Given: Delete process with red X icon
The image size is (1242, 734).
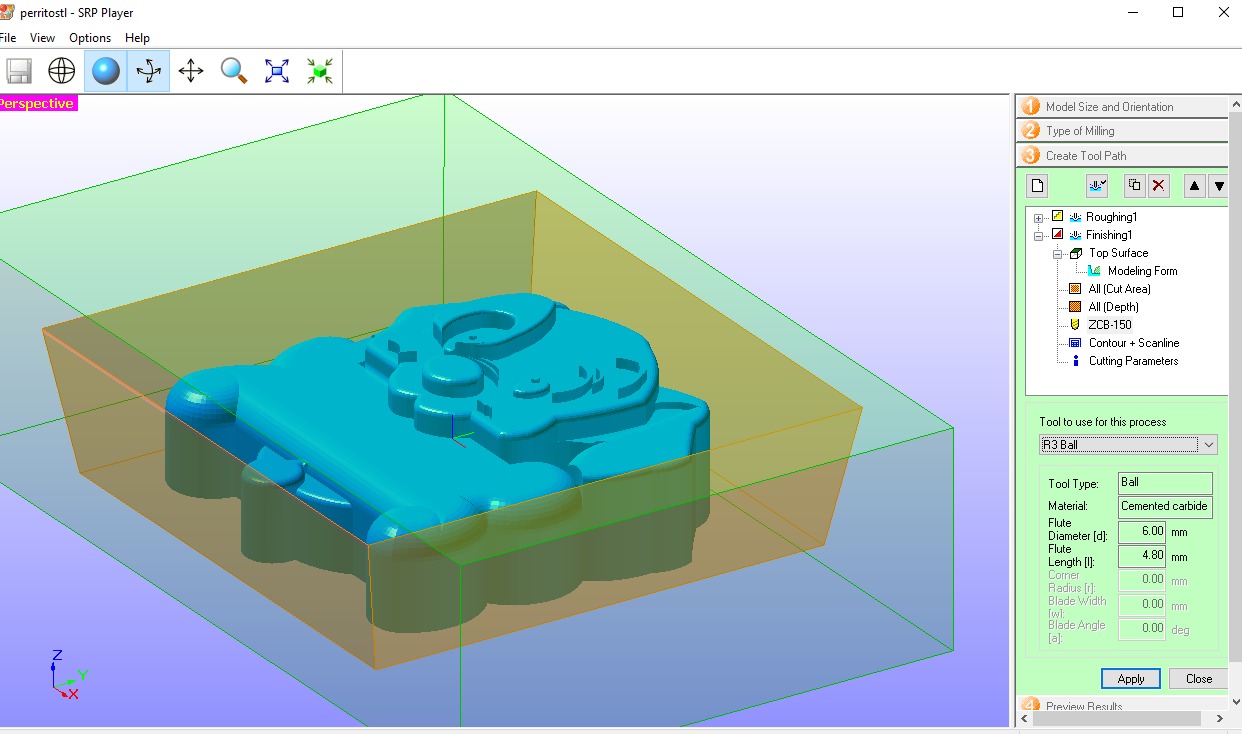Looking at the screenshot, I should tap(1159, 185).
